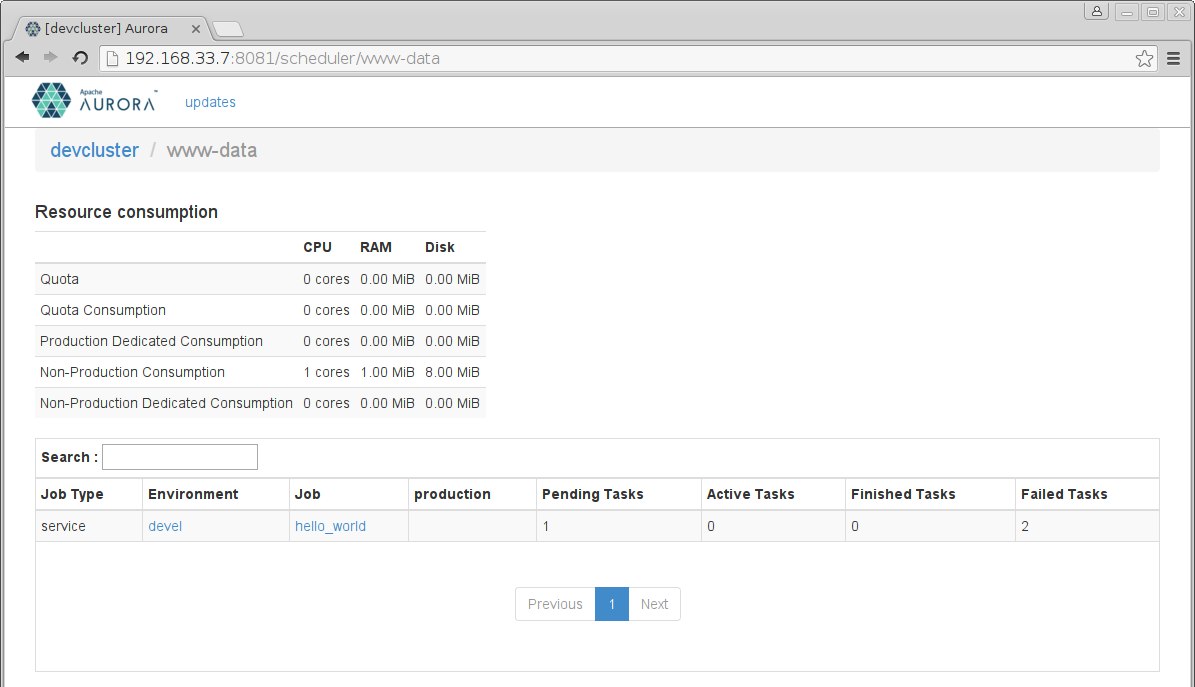Open the hello_world job

pos(330,526)
